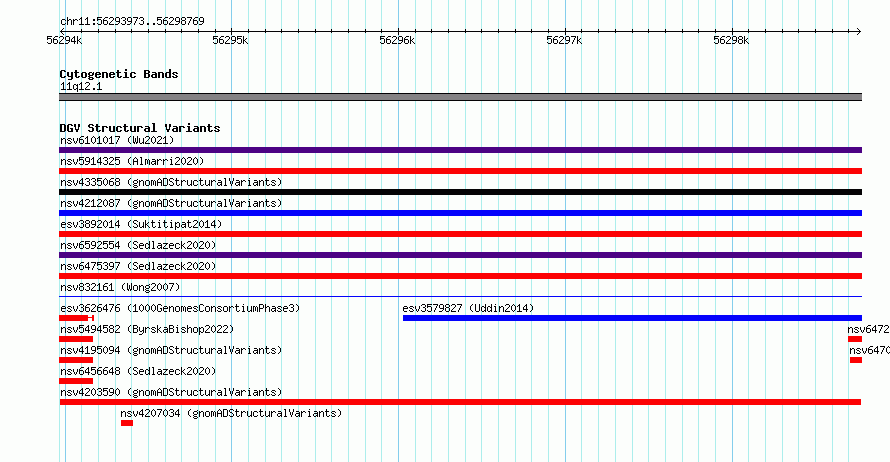Open the nsv5914325 (Almarri2020) variant label
Image resolution: width=890 pixels, height=462 pixels.
pyautogui.click(x=132, y=161)
